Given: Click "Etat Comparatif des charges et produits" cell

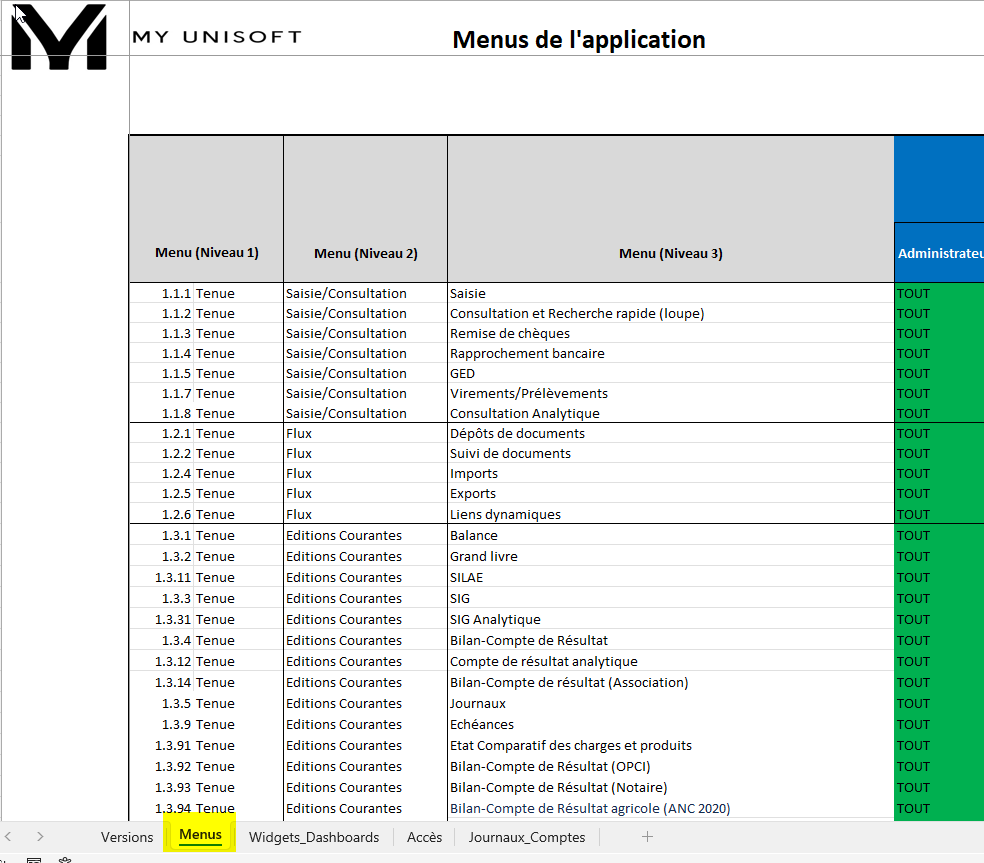Looking at the screenshot, I should tap(671, 746).
